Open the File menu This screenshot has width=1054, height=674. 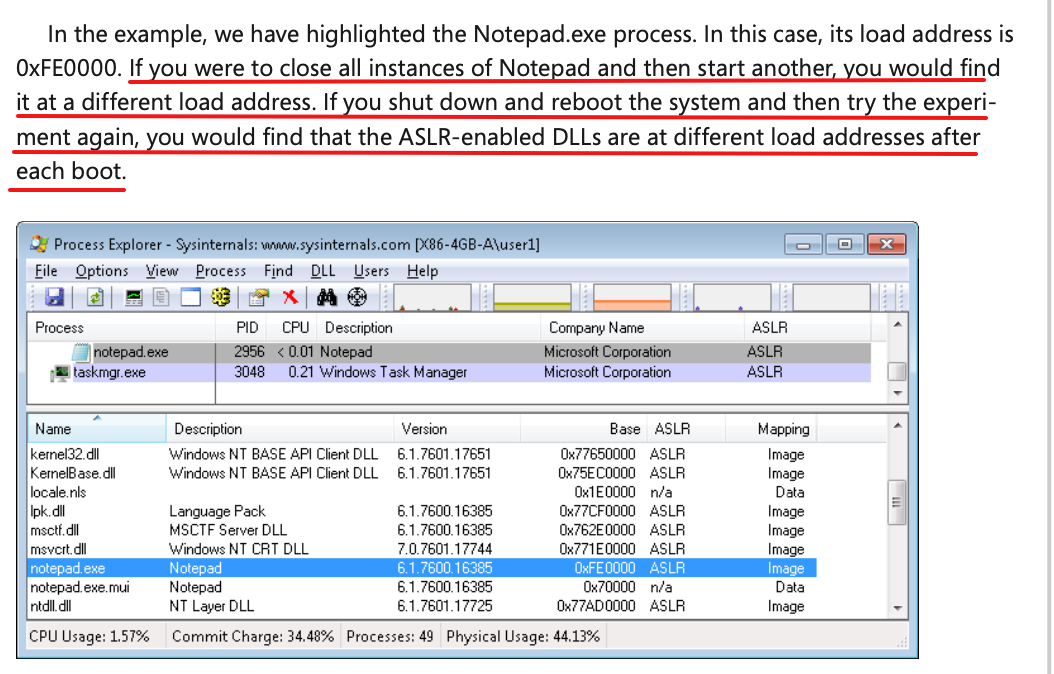coord(46,271)
